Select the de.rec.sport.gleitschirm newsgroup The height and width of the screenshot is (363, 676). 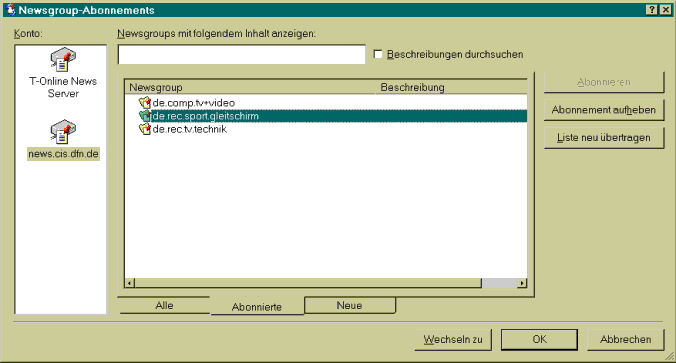206,116
